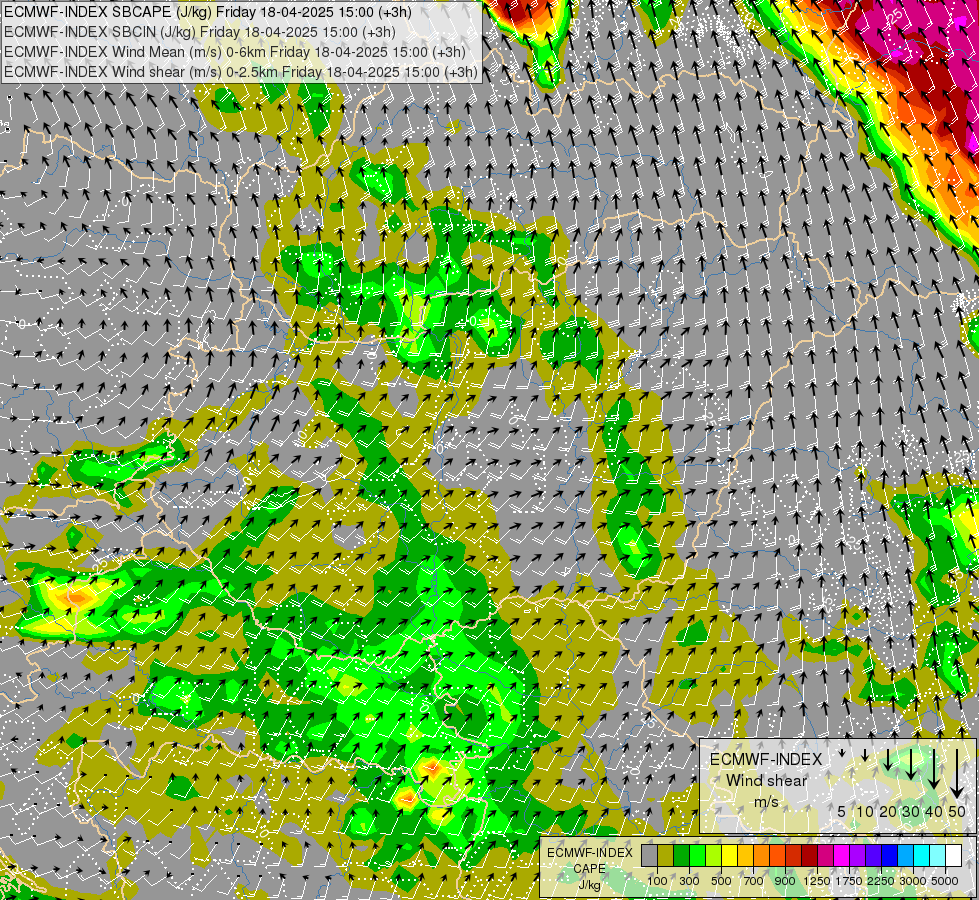Click the '900' CAPE scale label

tap(785, 881)
